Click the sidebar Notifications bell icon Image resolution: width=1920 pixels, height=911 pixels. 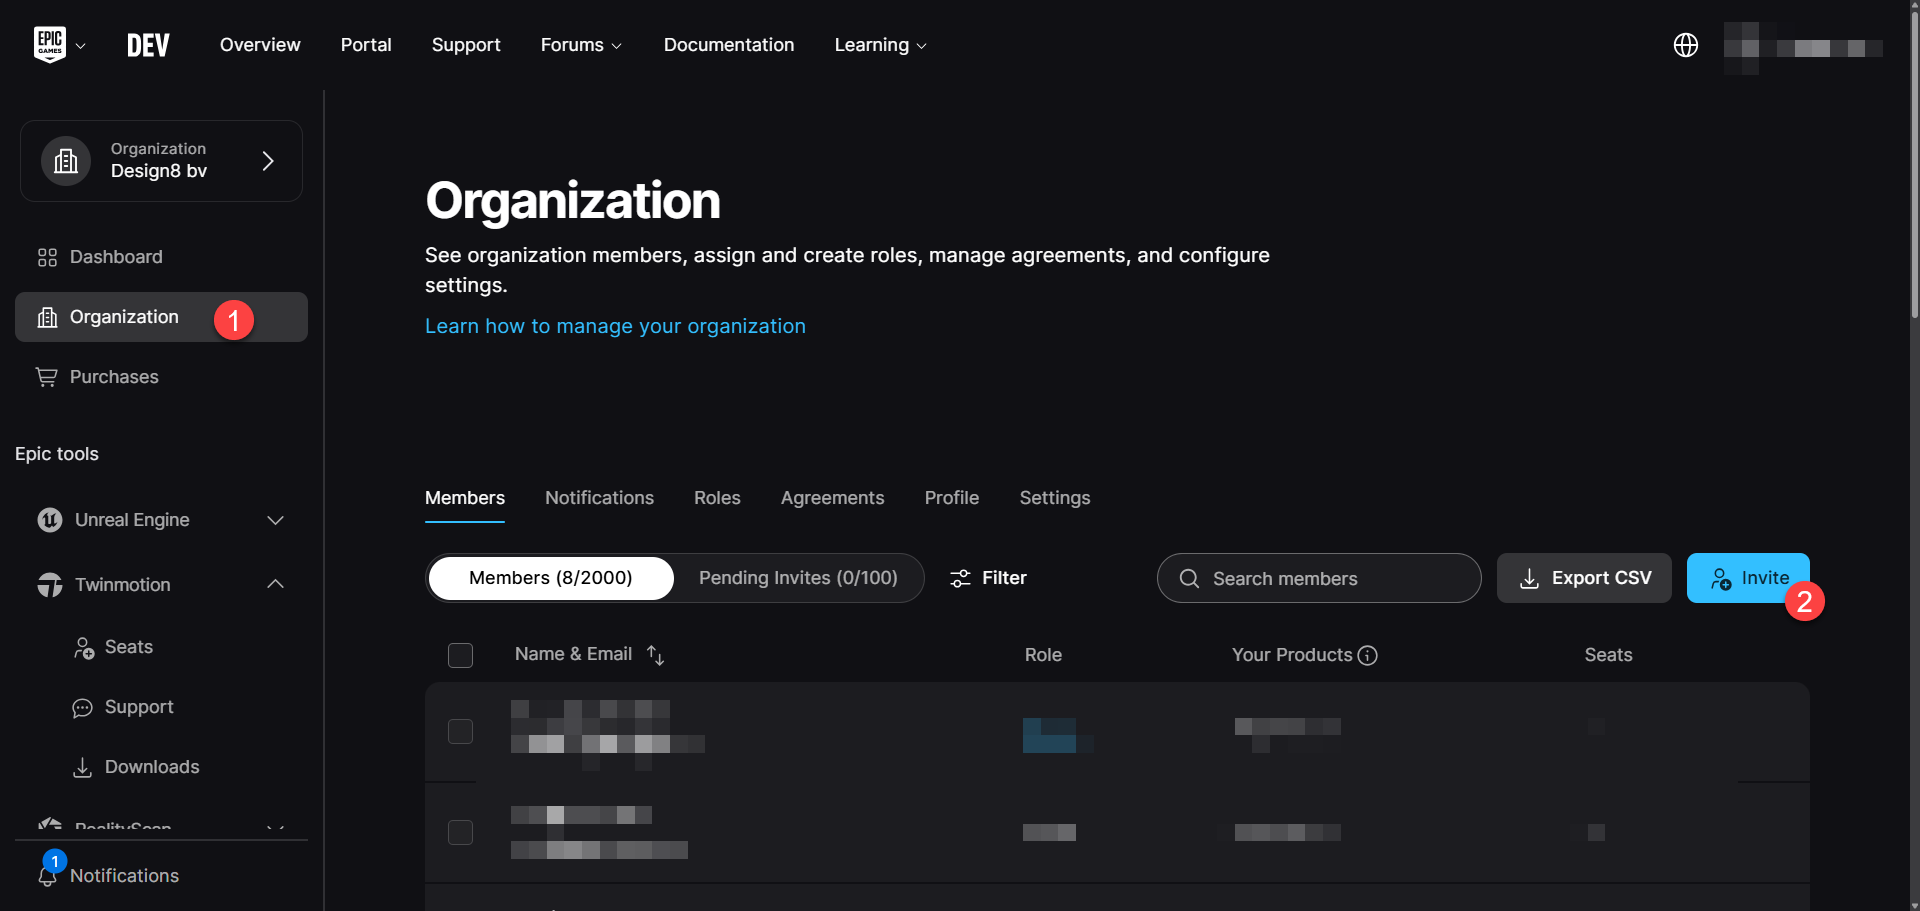point(47,876)
